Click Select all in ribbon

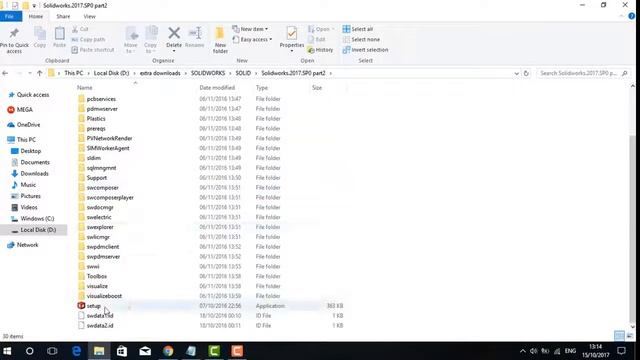click(358, 29)
